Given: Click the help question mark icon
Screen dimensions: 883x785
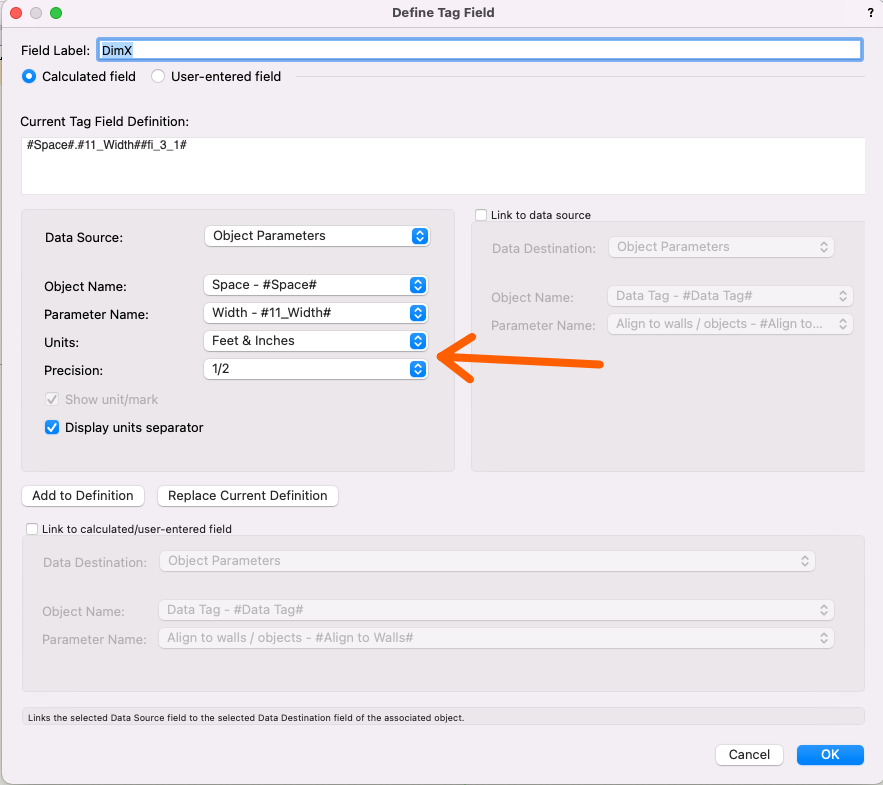Looking at the screenshot, I should tap(869, 13).
